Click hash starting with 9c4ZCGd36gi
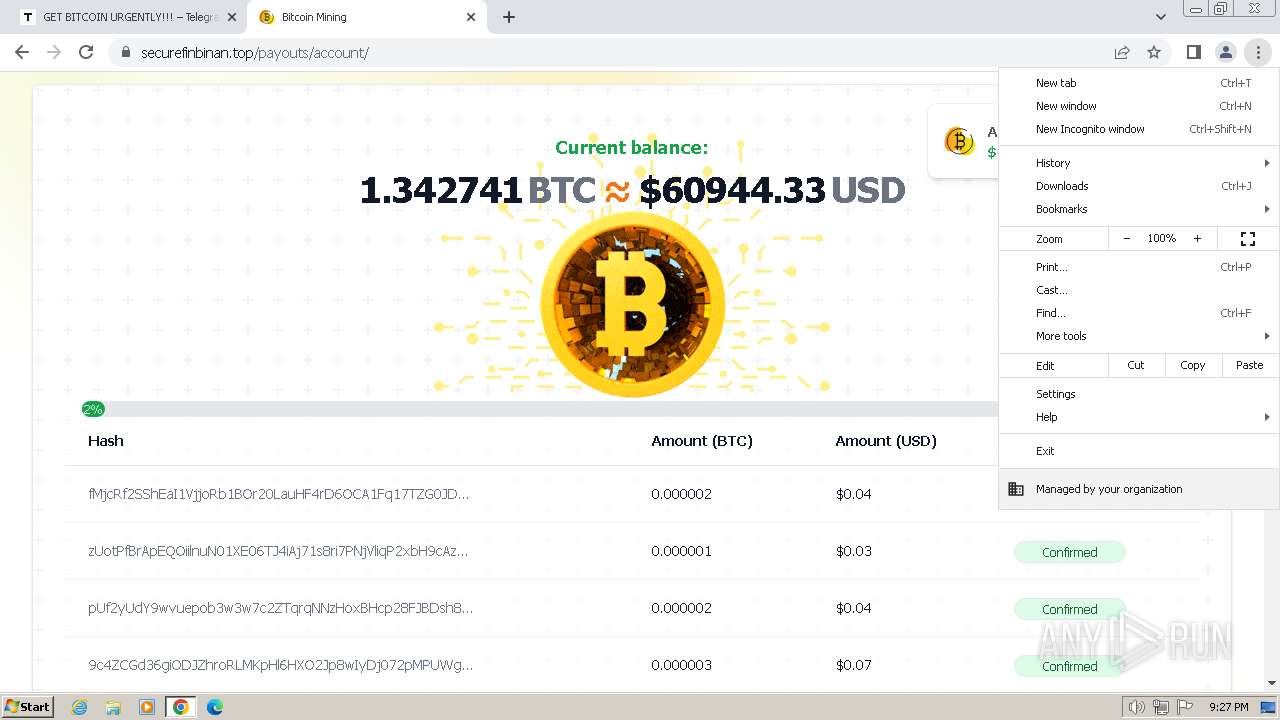 coord(281,665)
